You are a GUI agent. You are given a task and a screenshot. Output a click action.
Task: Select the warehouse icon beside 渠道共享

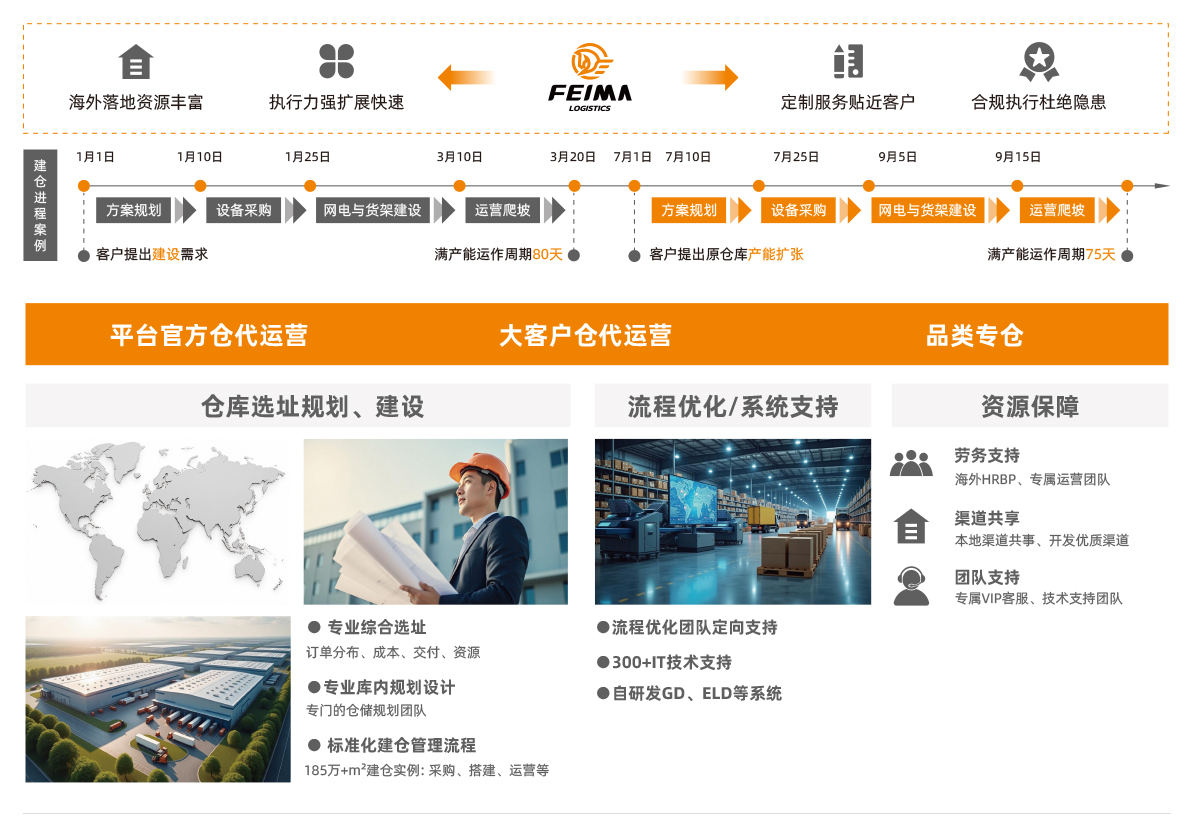912,526
